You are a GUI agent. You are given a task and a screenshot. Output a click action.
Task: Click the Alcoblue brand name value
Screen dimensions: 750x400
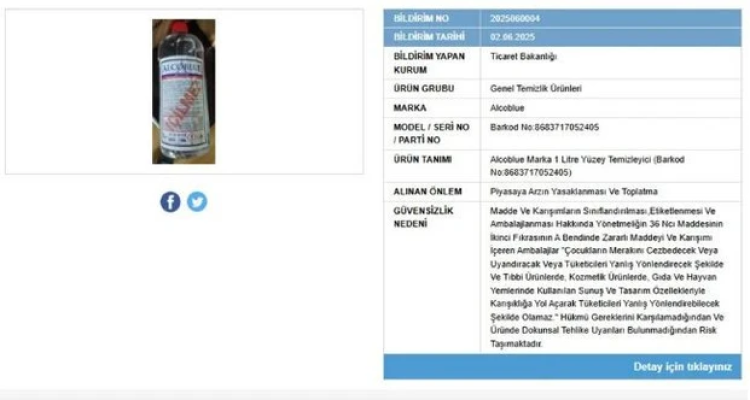click(x=507, y=108)
